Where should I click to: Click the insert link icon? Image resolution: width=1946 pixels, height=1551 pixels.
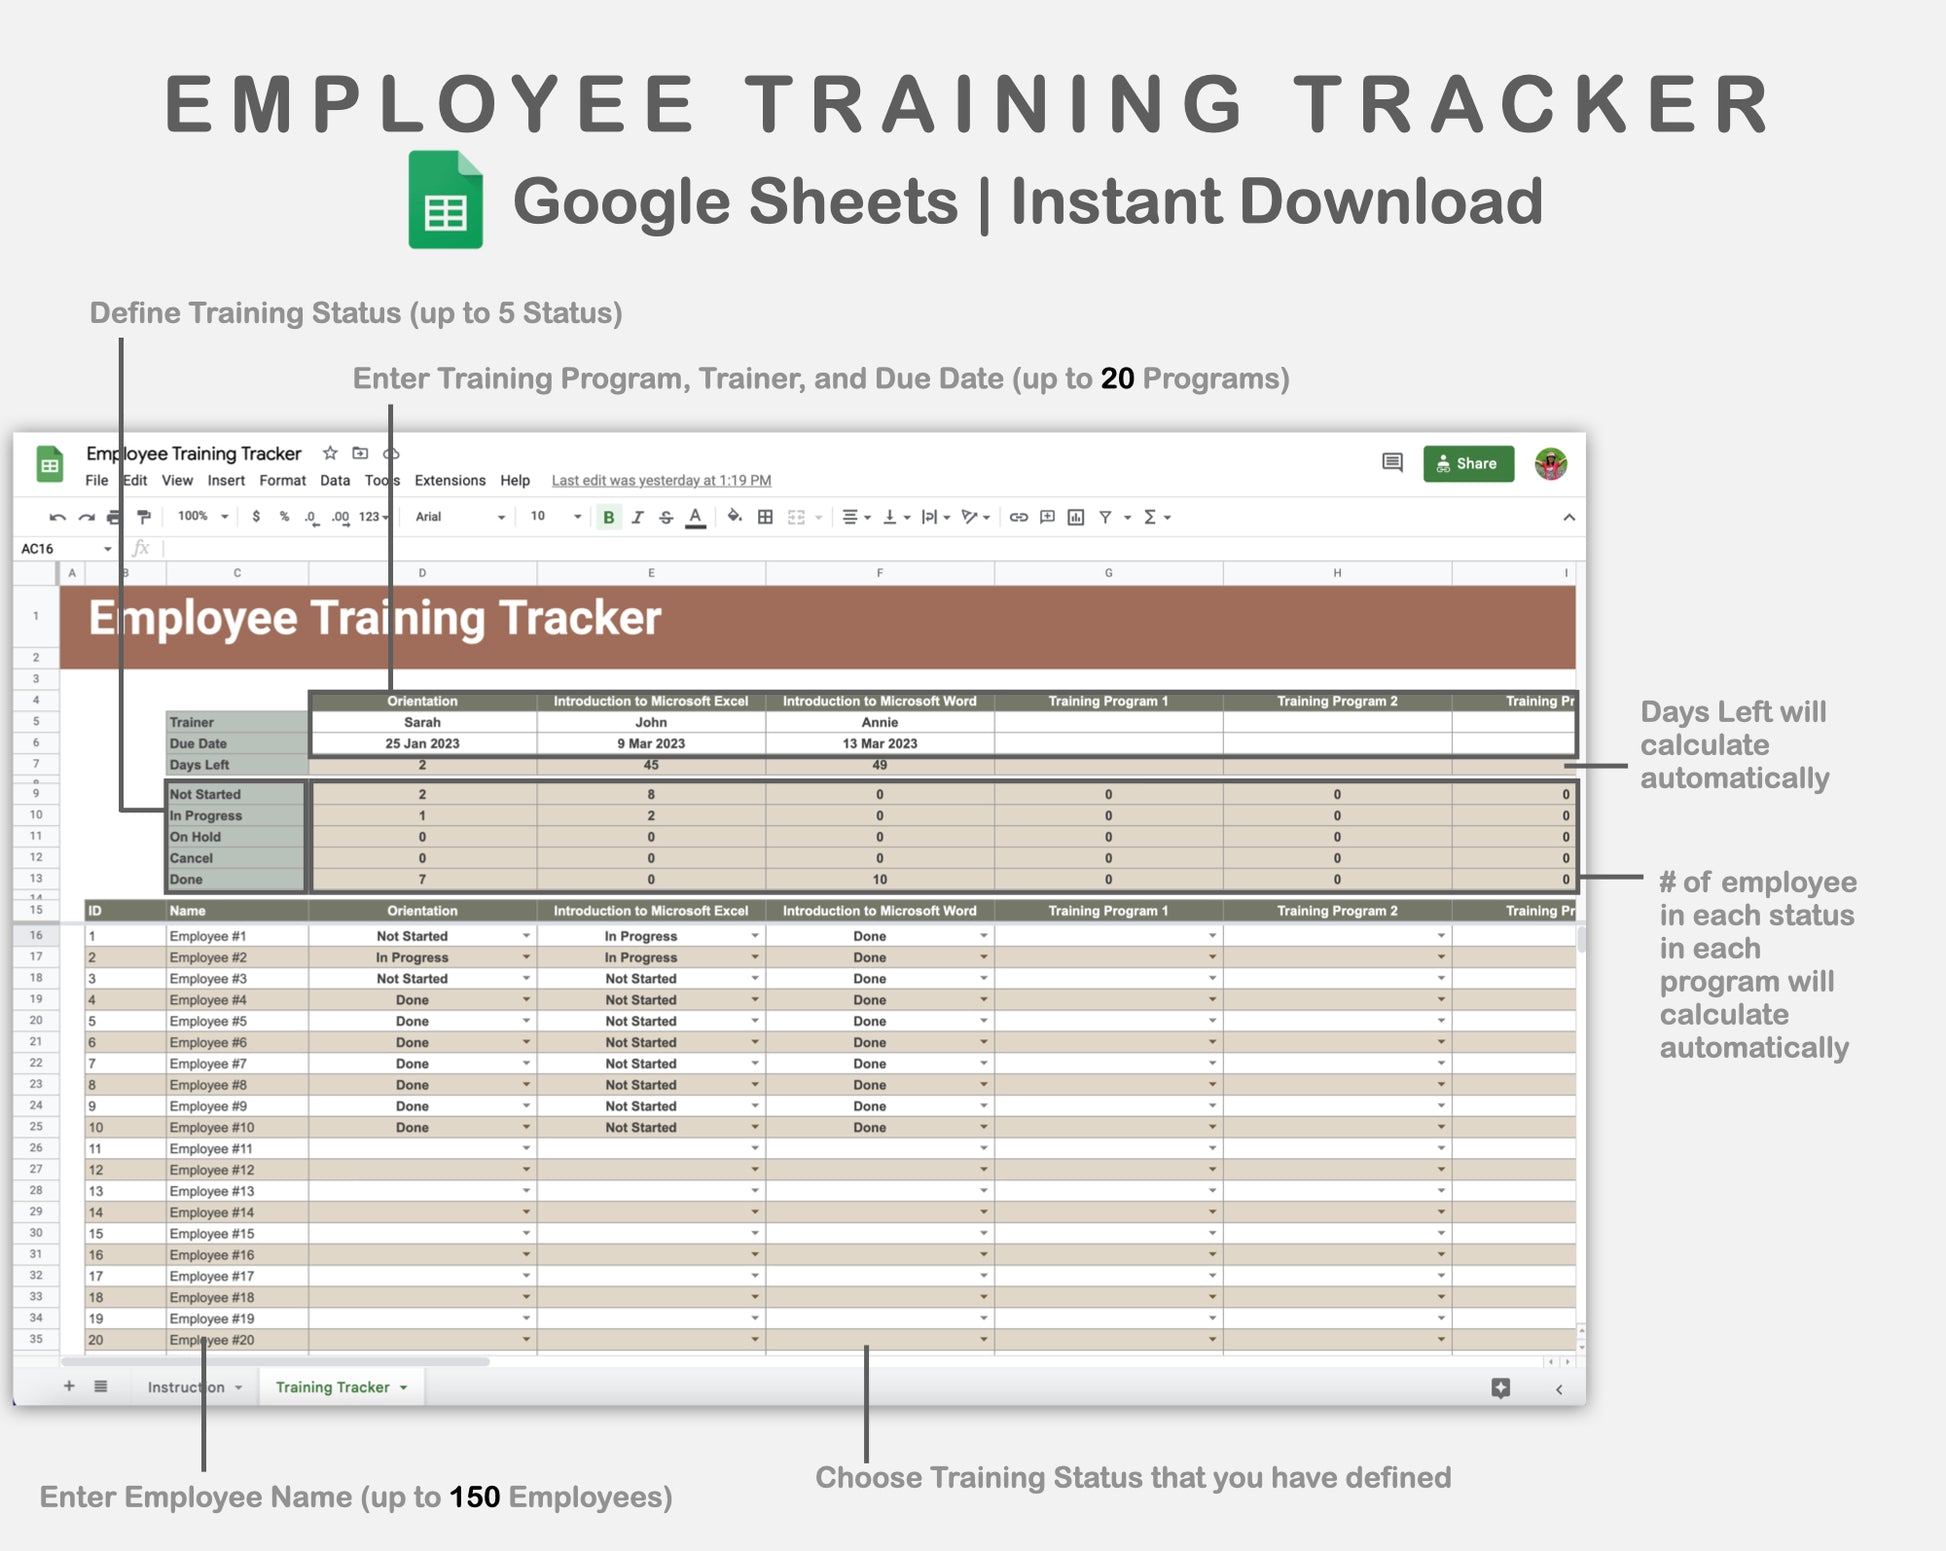1018,517
